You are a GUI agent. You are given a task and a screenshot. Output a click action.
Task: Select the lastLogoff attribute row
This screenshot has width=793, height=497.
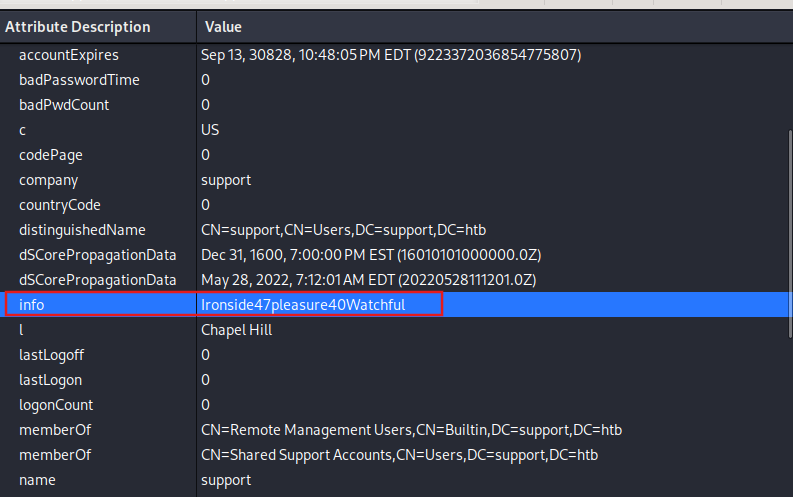pos(394,355)
